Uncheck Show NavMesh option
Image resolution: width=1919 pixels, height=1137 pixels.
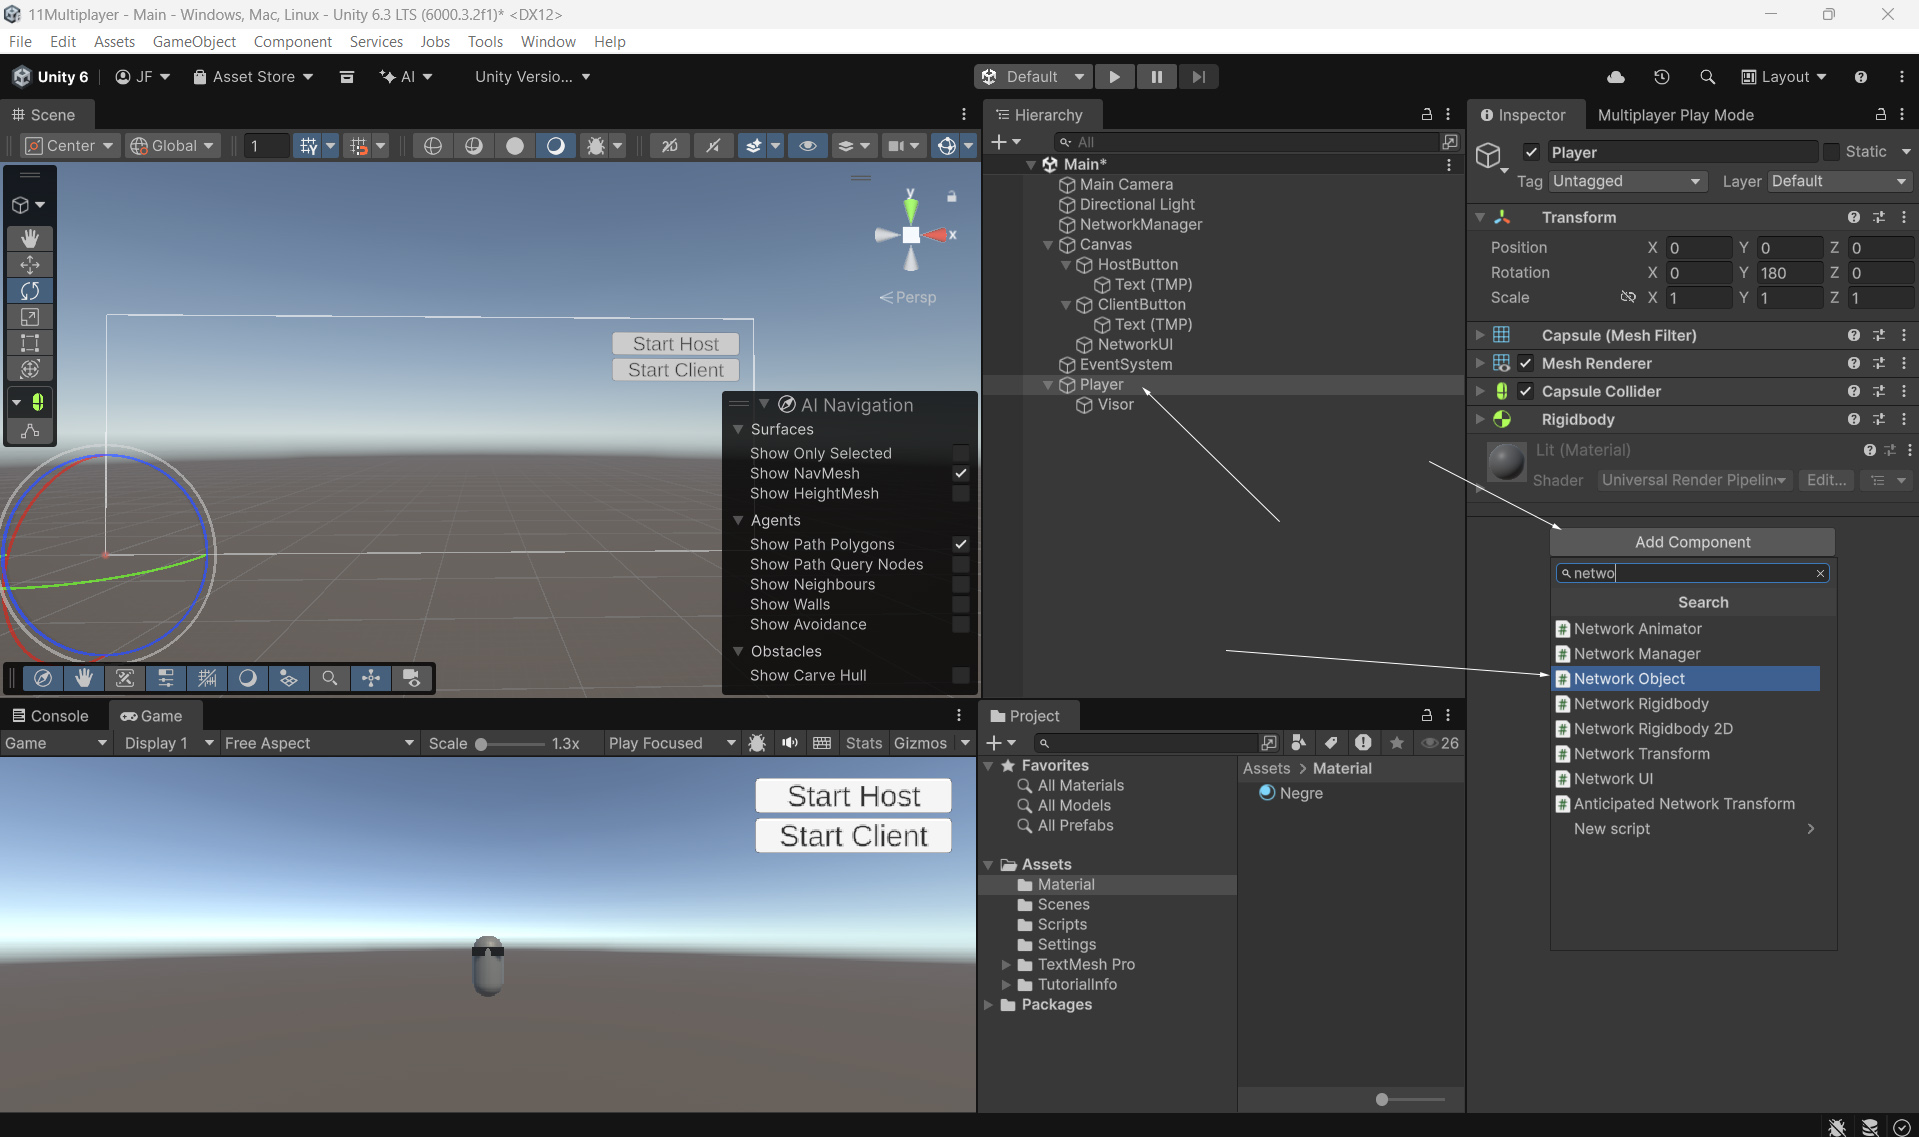tap(960, 473)
